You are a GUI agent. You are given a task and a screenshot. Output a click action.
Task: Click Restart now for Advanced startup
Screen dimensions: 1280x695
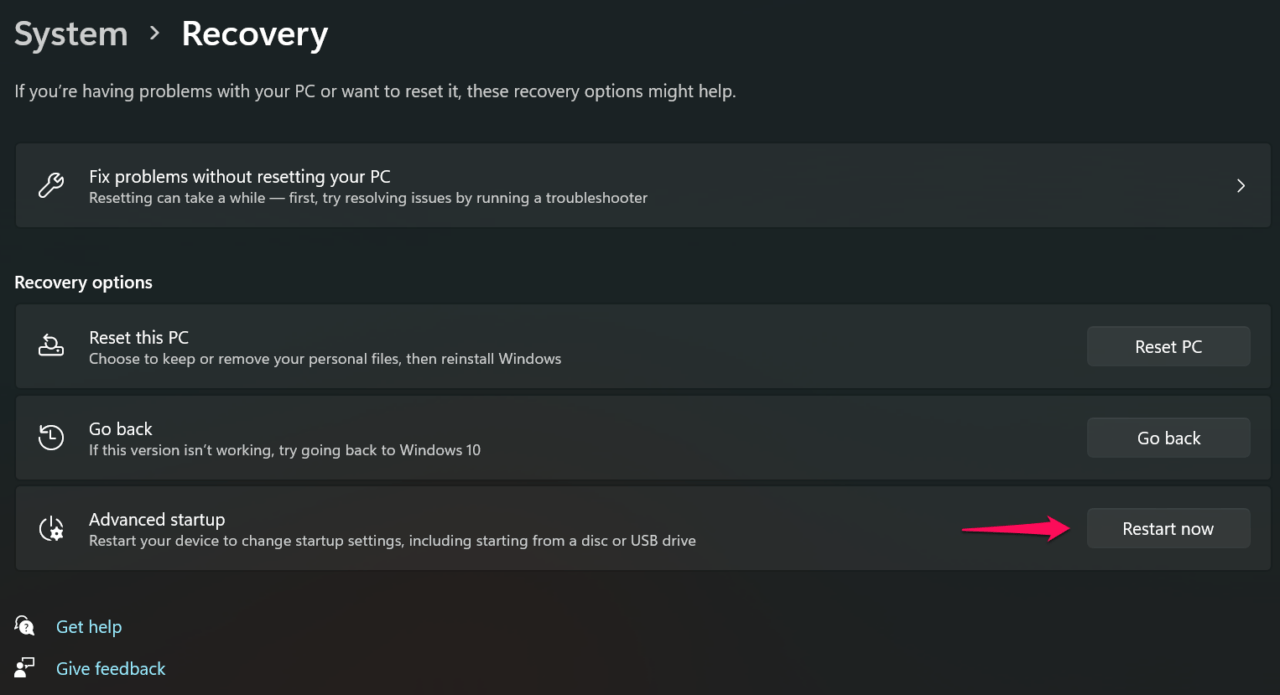click(1168, 528)
